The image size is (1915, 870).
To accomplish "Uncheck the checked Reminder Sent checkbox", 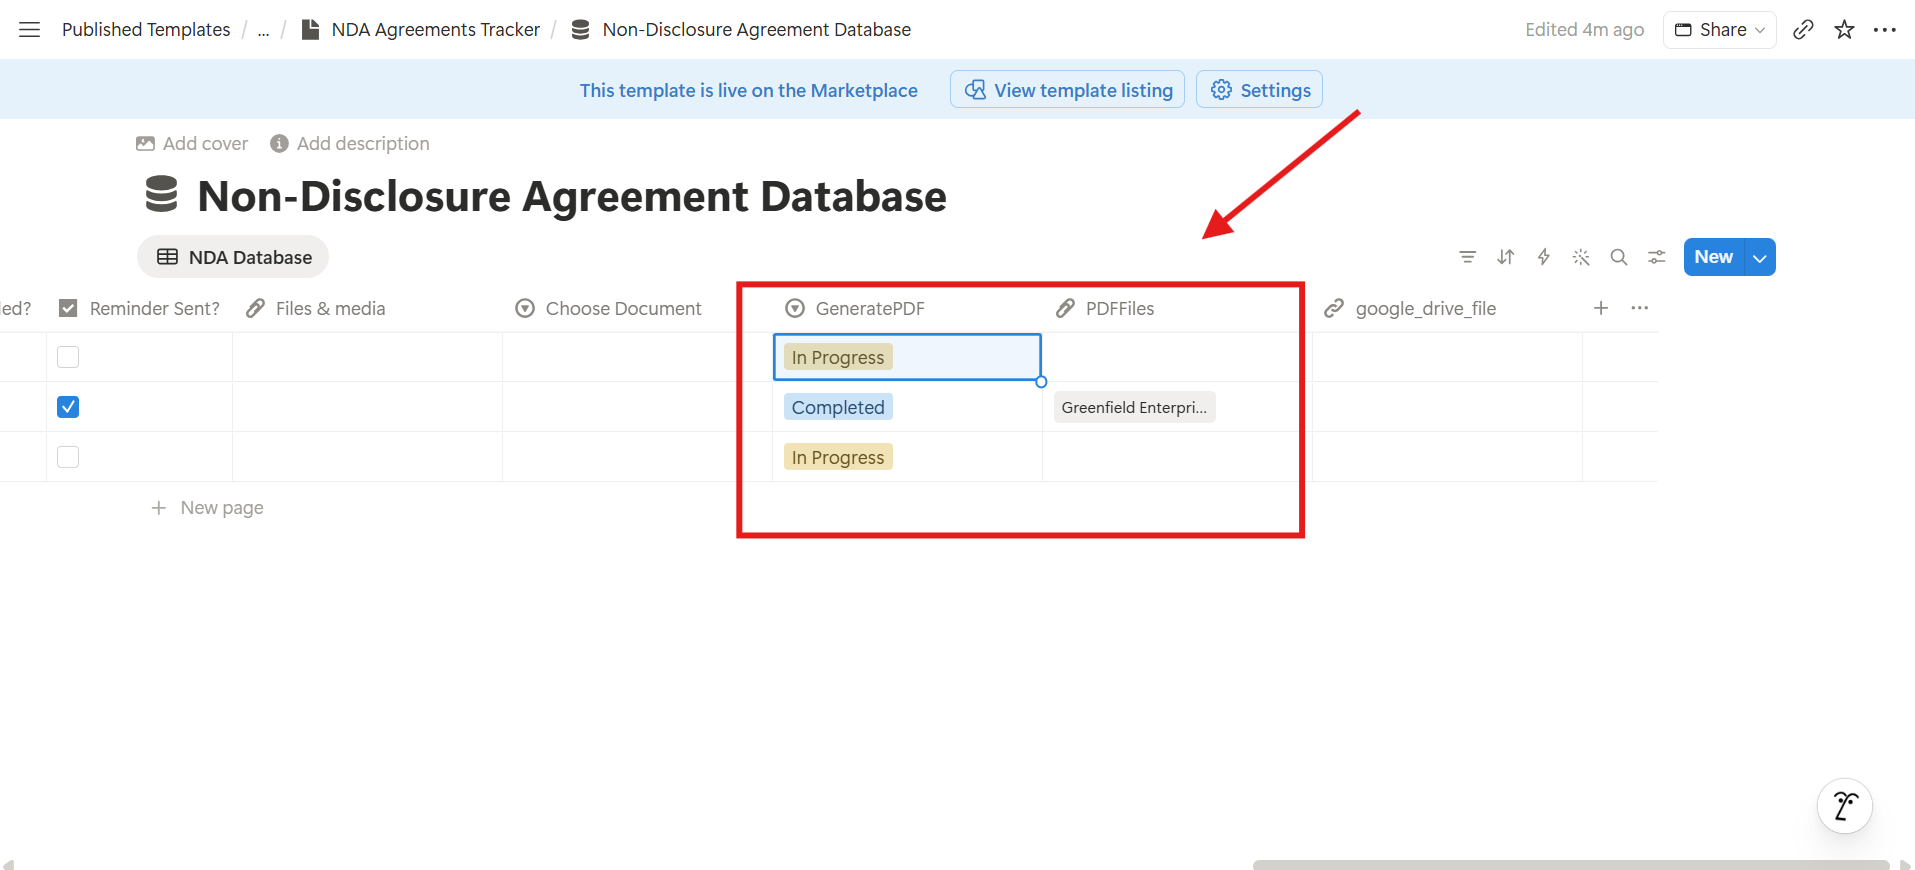I will [68, 407].
